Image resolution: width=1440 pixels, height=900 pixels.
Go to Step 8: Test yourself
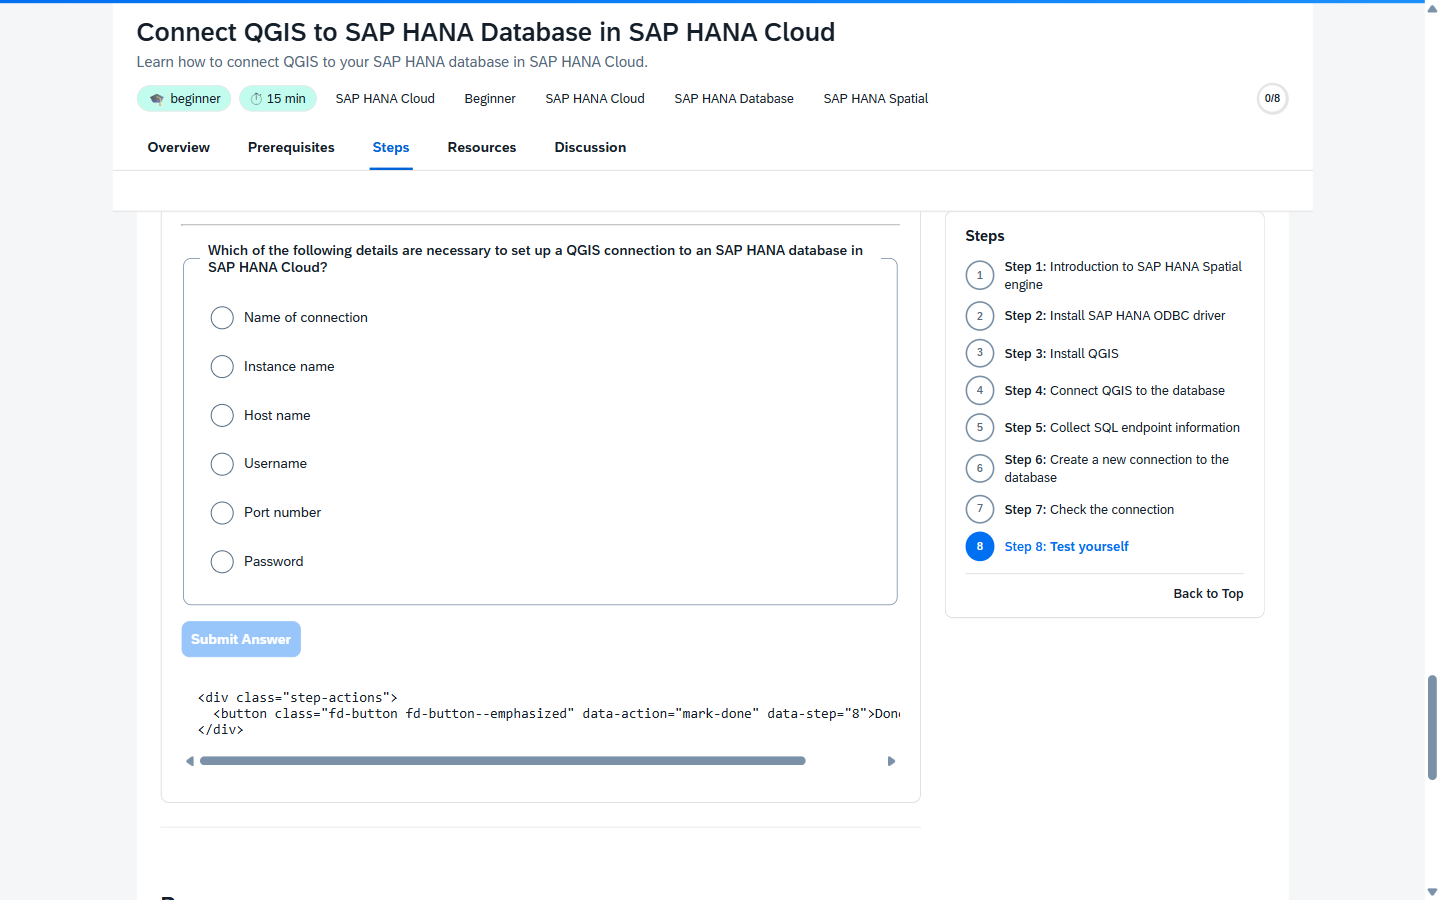tap(1066, 547)
